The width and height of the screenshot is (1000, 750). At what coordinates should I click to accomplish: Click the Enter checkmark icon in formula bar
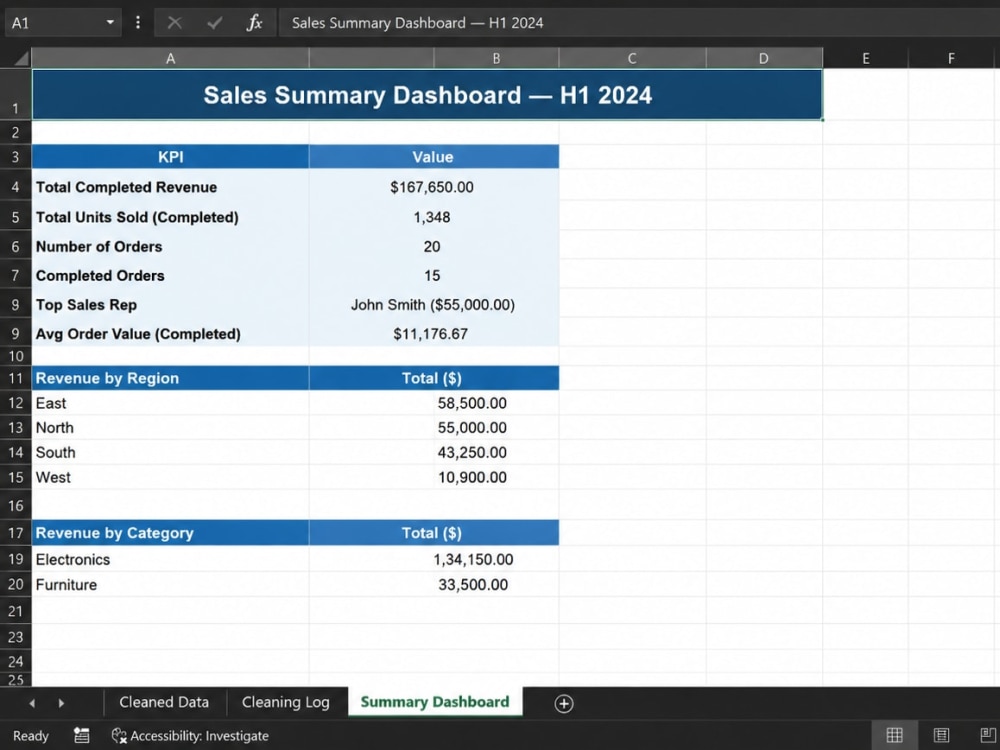tap(214, 23)
